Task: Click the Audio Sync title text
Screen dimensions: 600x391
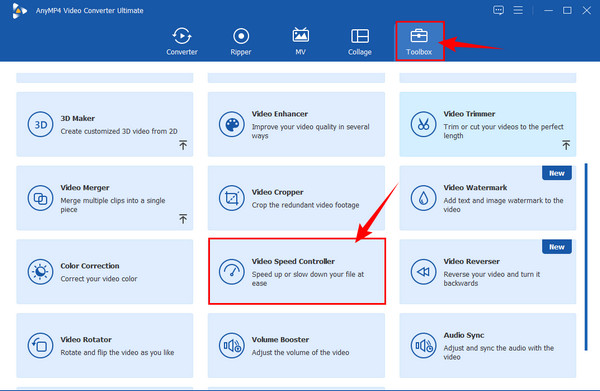Action: point(464,336)
